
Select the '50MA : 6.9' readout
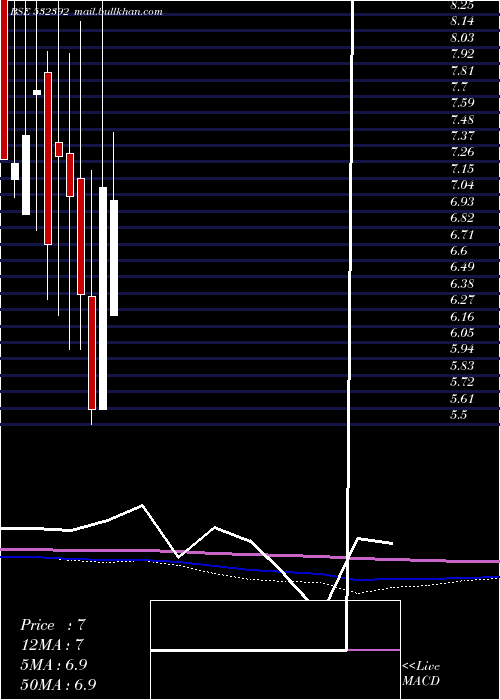58,684
